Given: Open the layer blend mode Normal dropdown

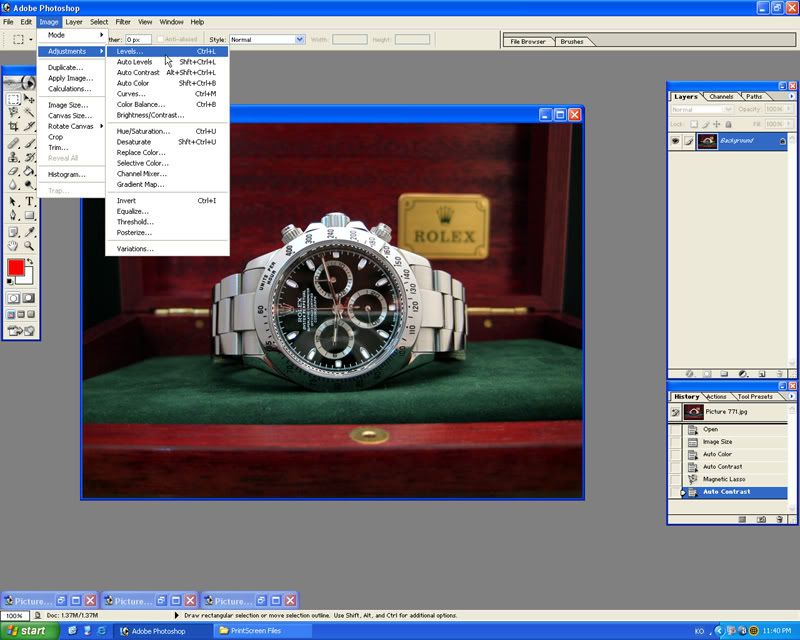Looking at the screenshot, I should 702,109.
